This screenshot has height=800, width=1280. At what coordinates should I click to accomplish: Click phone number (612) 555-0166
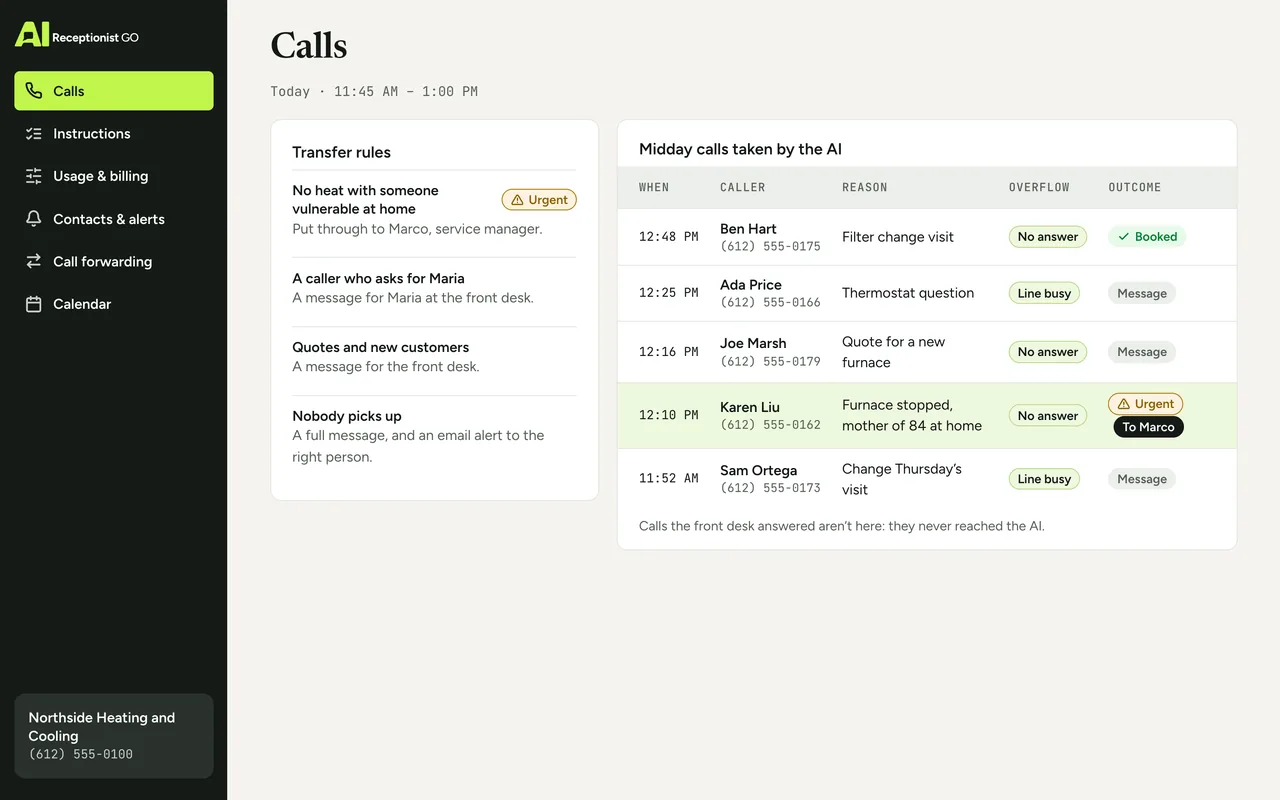[x=770, y=302]
